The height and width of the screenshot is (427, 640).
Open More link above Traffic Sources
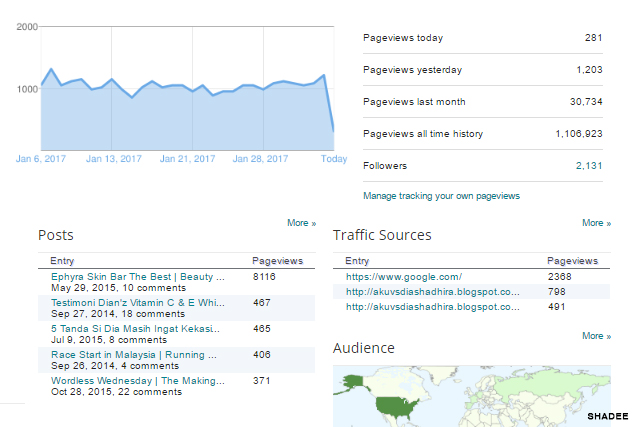pyautogui.click(x=596, y=223)
